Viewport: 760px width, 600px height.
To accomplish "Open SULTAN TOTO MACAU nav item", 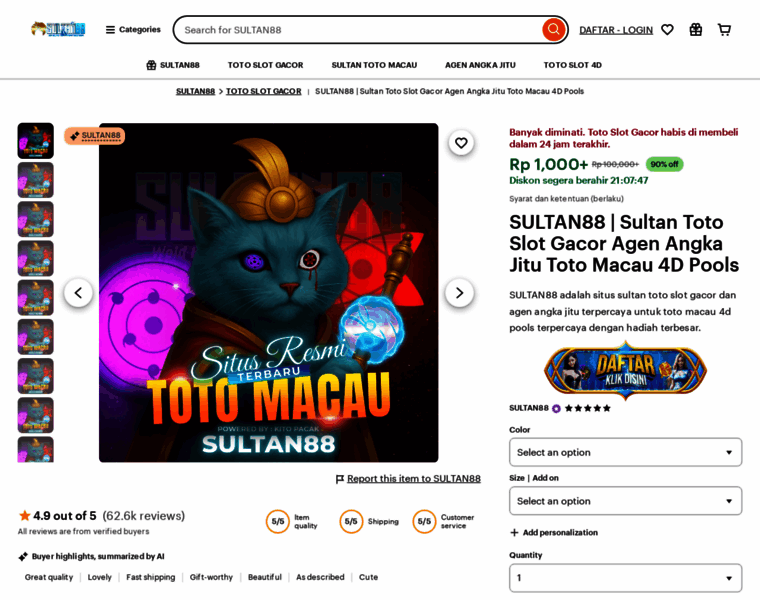I will [x=374, y=65].
